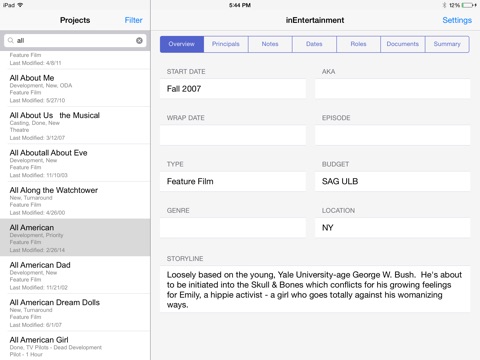Tap the Bluetooth status icon

point(444,5)
